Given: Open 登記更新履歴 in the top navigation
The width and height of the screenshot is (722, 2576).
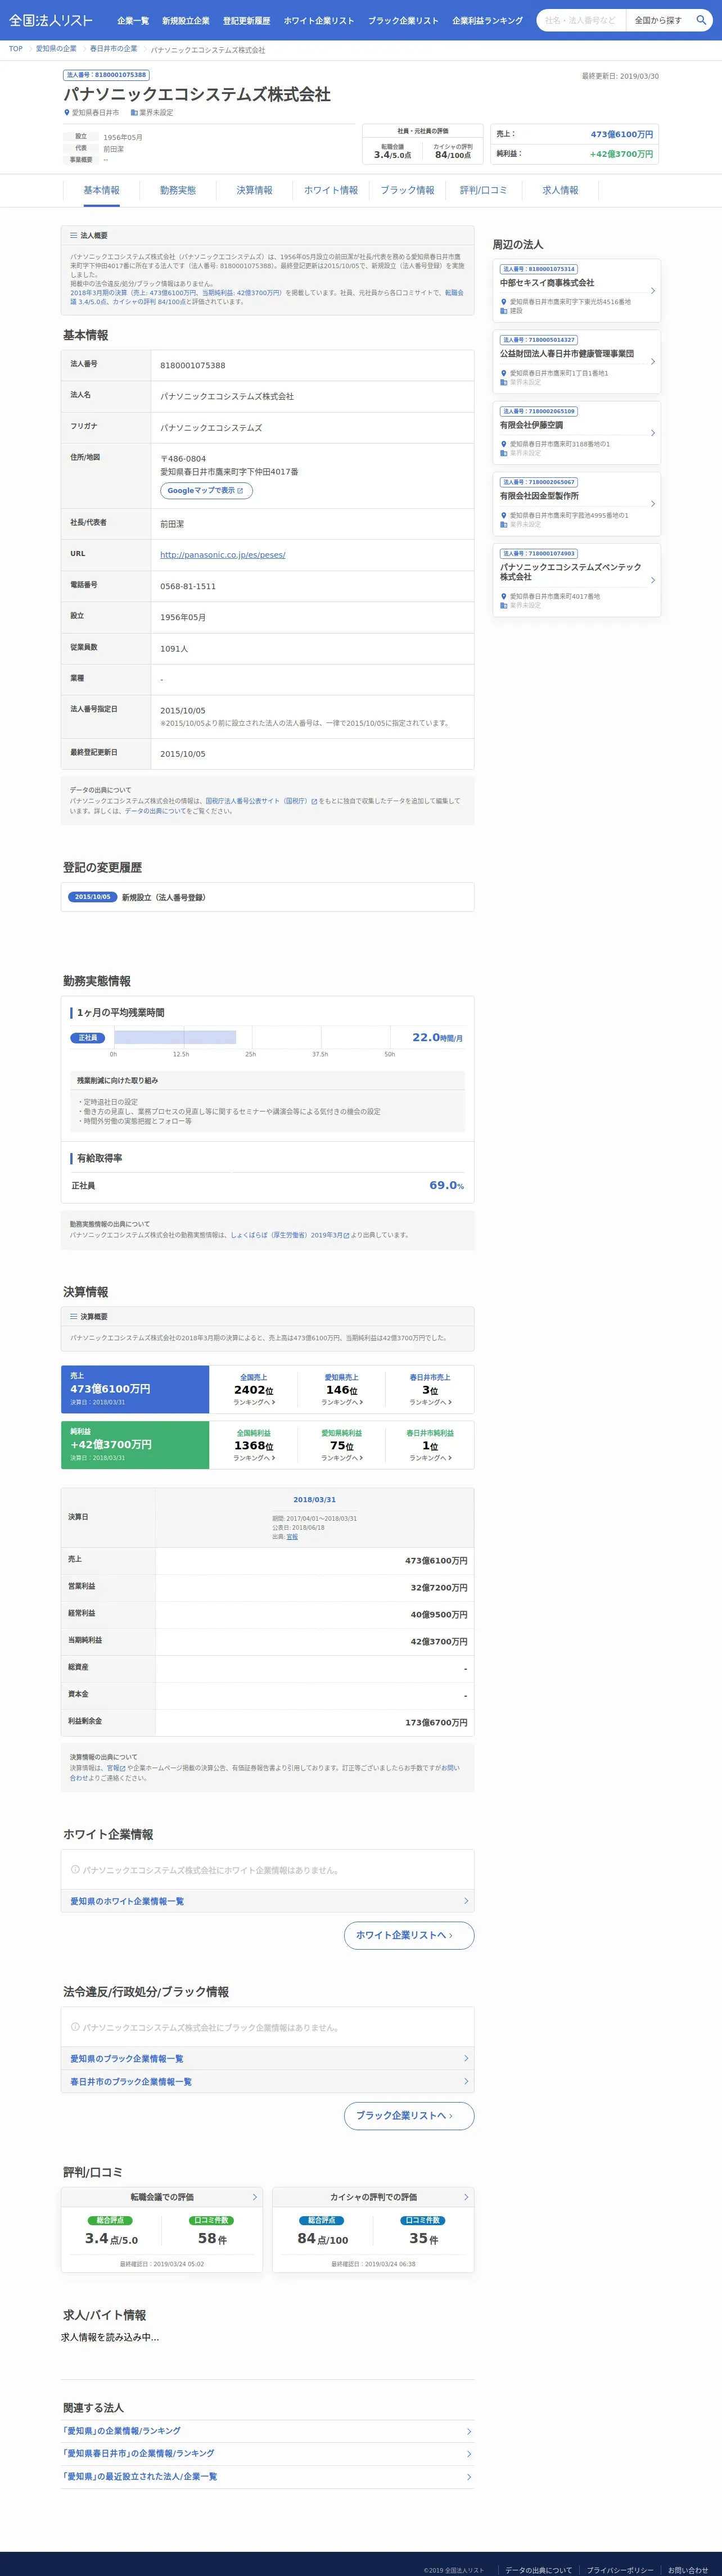Looking at the screenshot, I should 246,21.
